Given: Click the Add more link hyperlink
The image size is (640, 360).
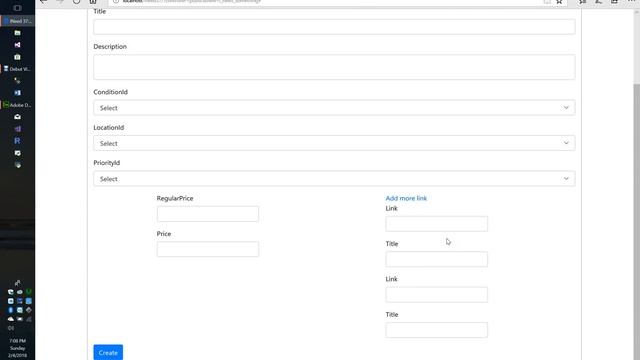Looking at the screenshot, I should coord(406,198).
